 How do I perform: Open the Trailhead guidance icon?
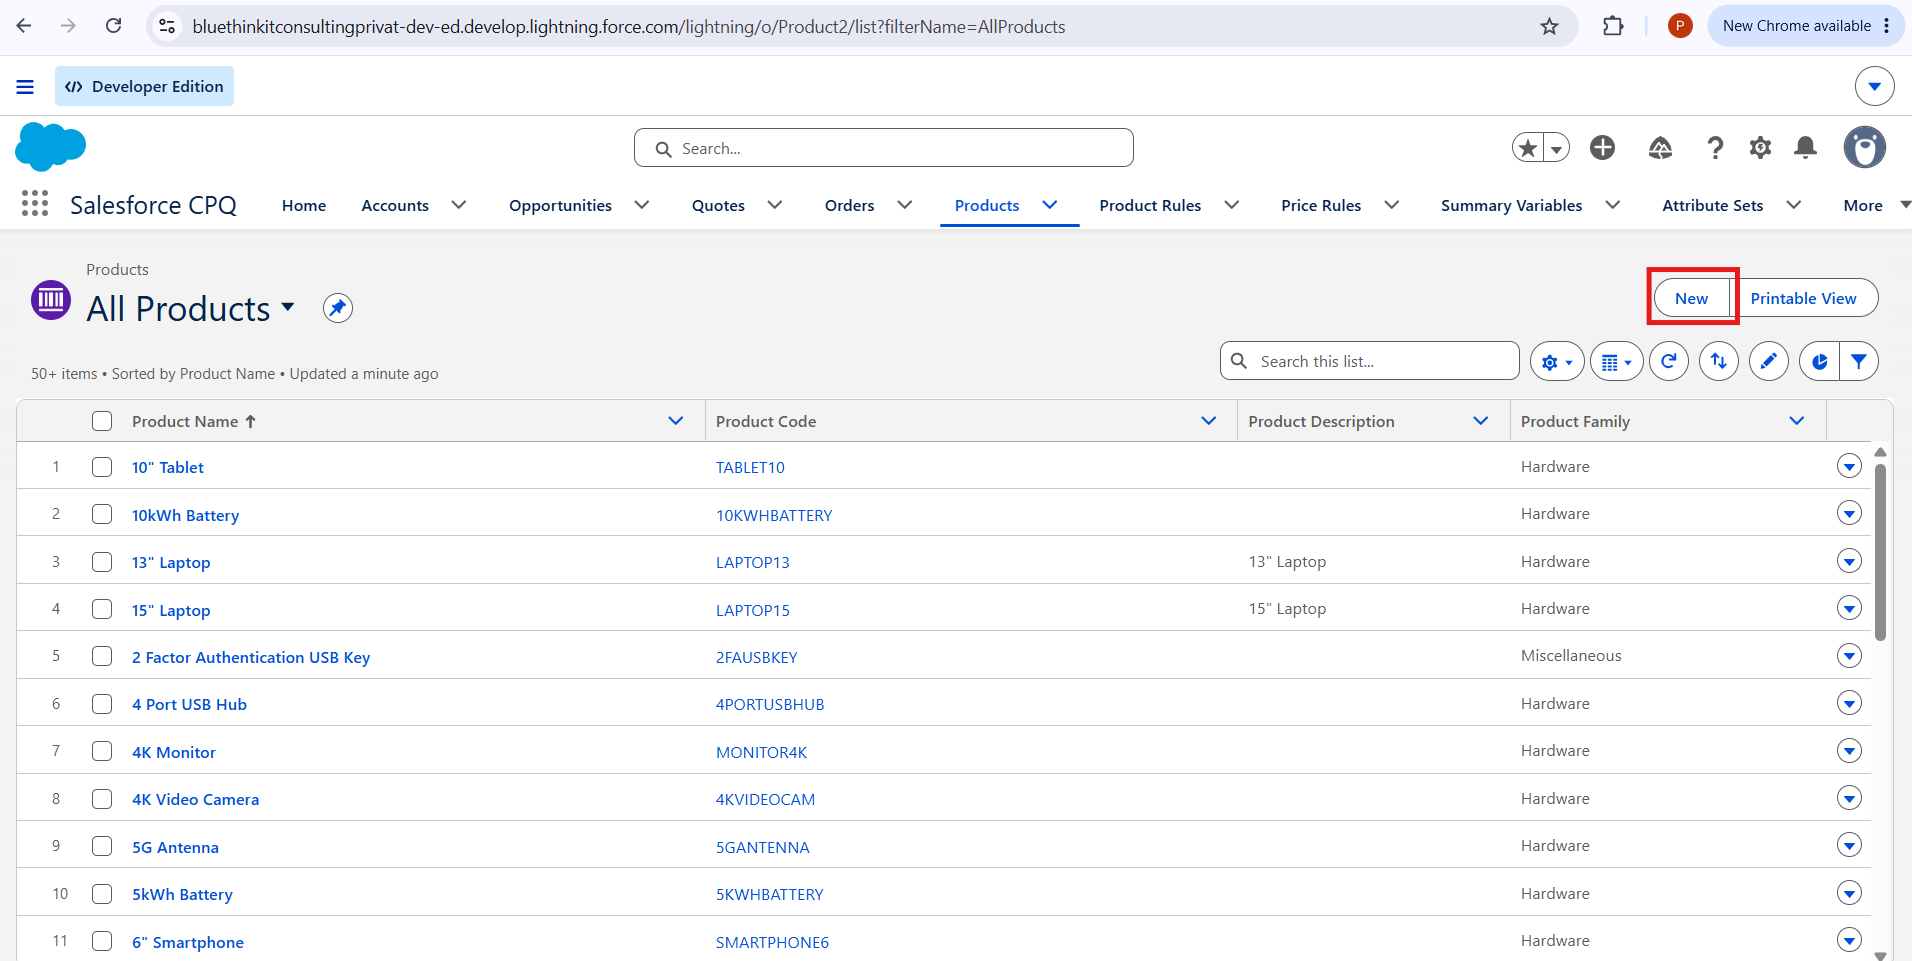[x=1660, y=148]
